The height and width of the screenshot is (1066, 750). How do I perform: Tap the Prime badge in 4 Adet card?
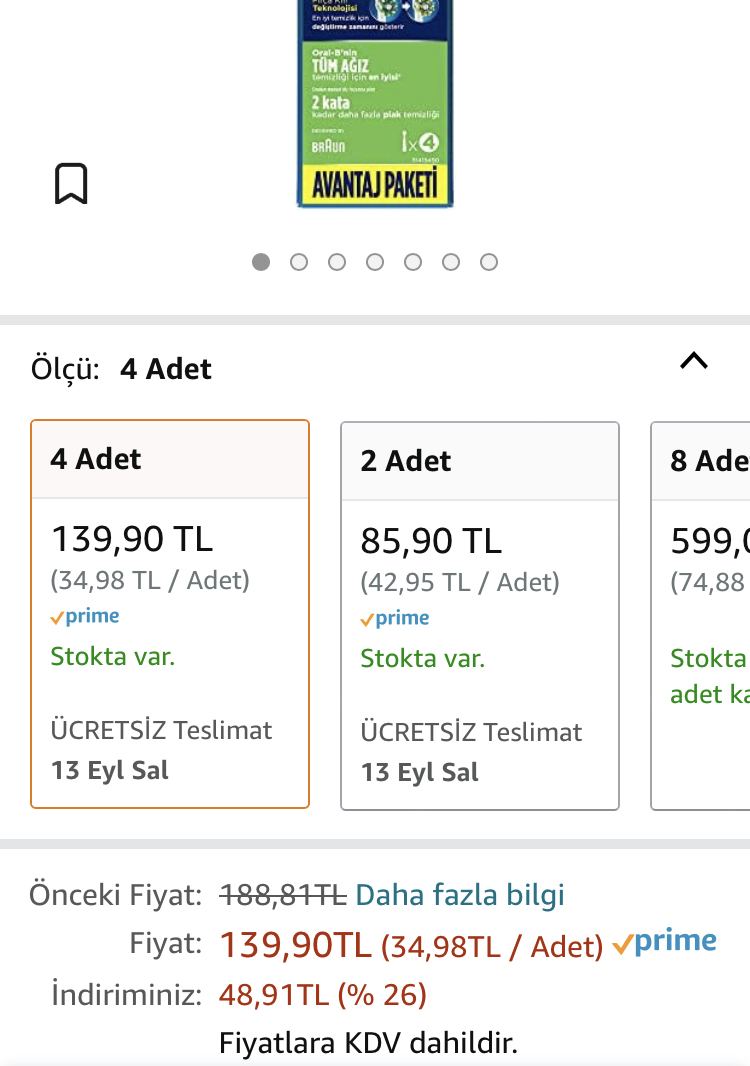pos(85,617)
